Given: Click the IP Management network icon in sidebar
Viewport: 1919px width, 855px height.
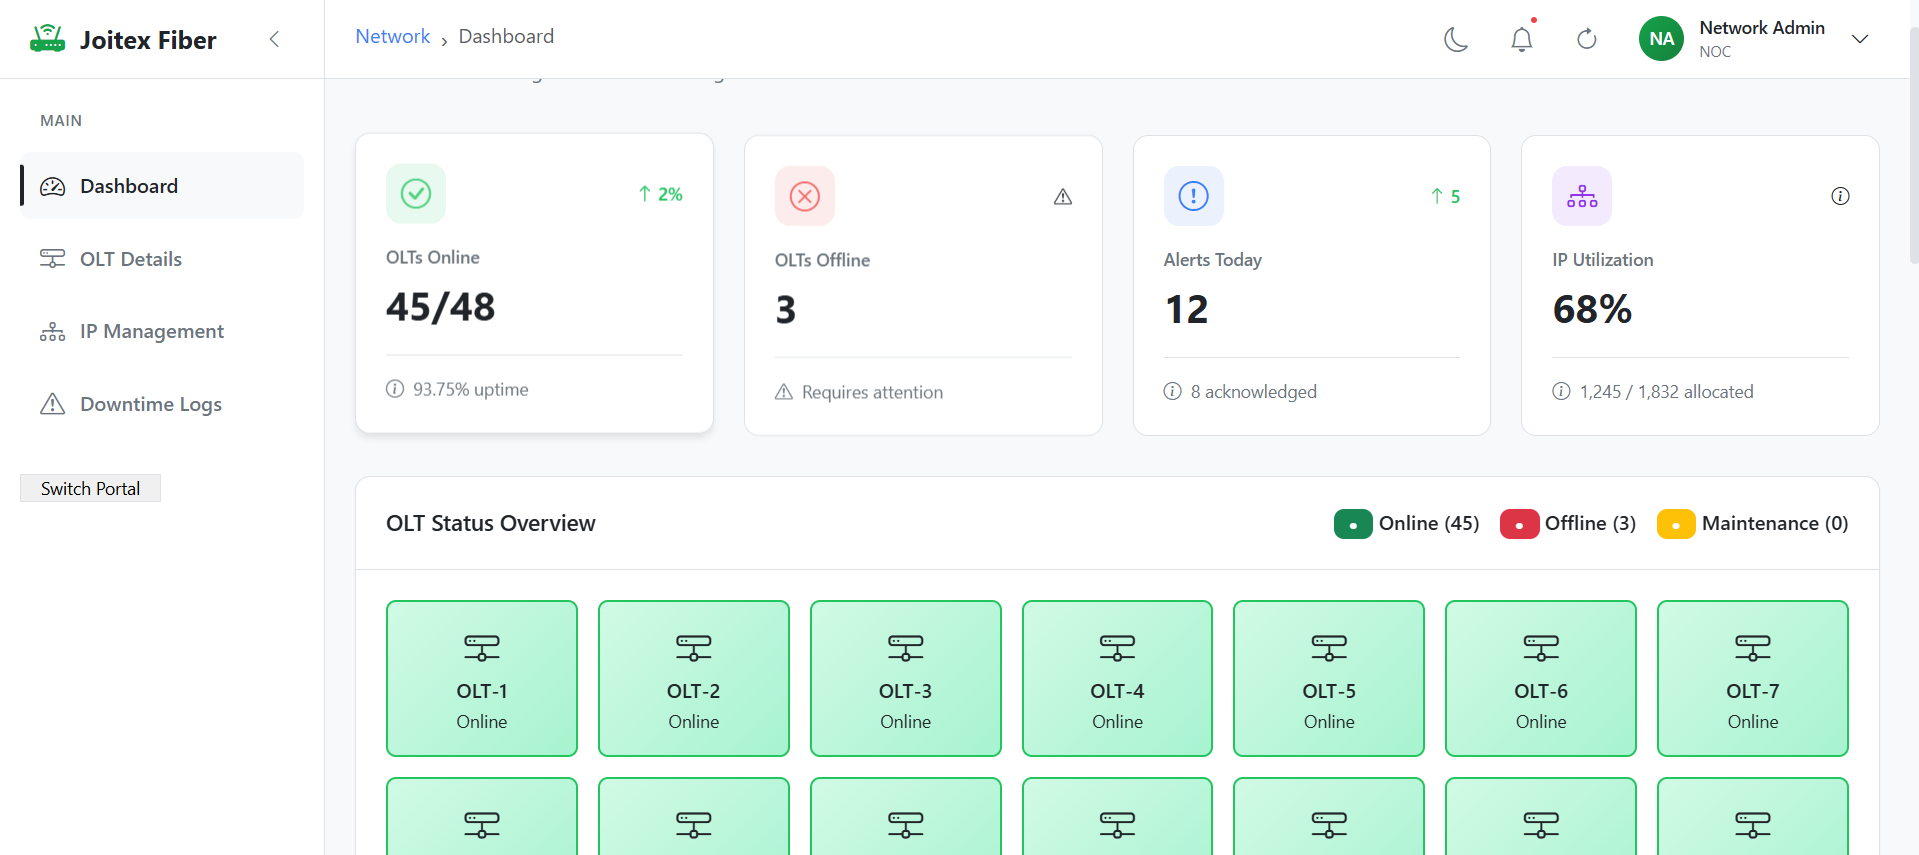Looking at the screenshot, I should point(52,332).
